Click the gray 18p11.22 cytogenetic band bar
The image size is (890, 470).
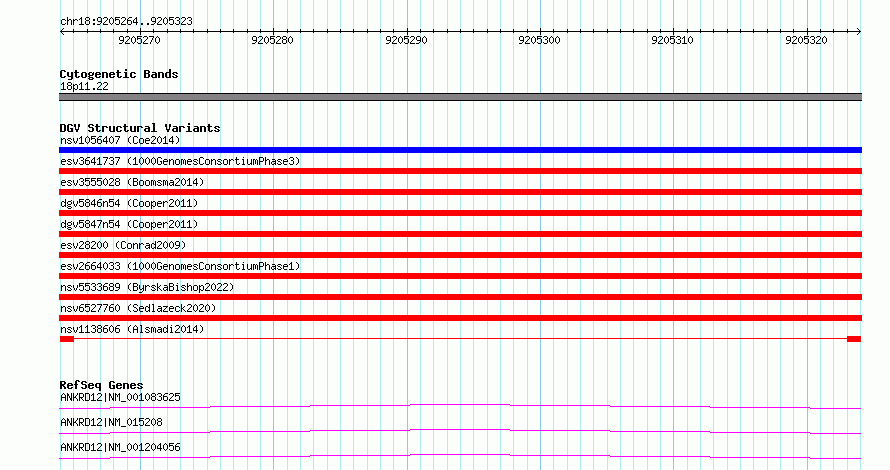coord(460,97)
